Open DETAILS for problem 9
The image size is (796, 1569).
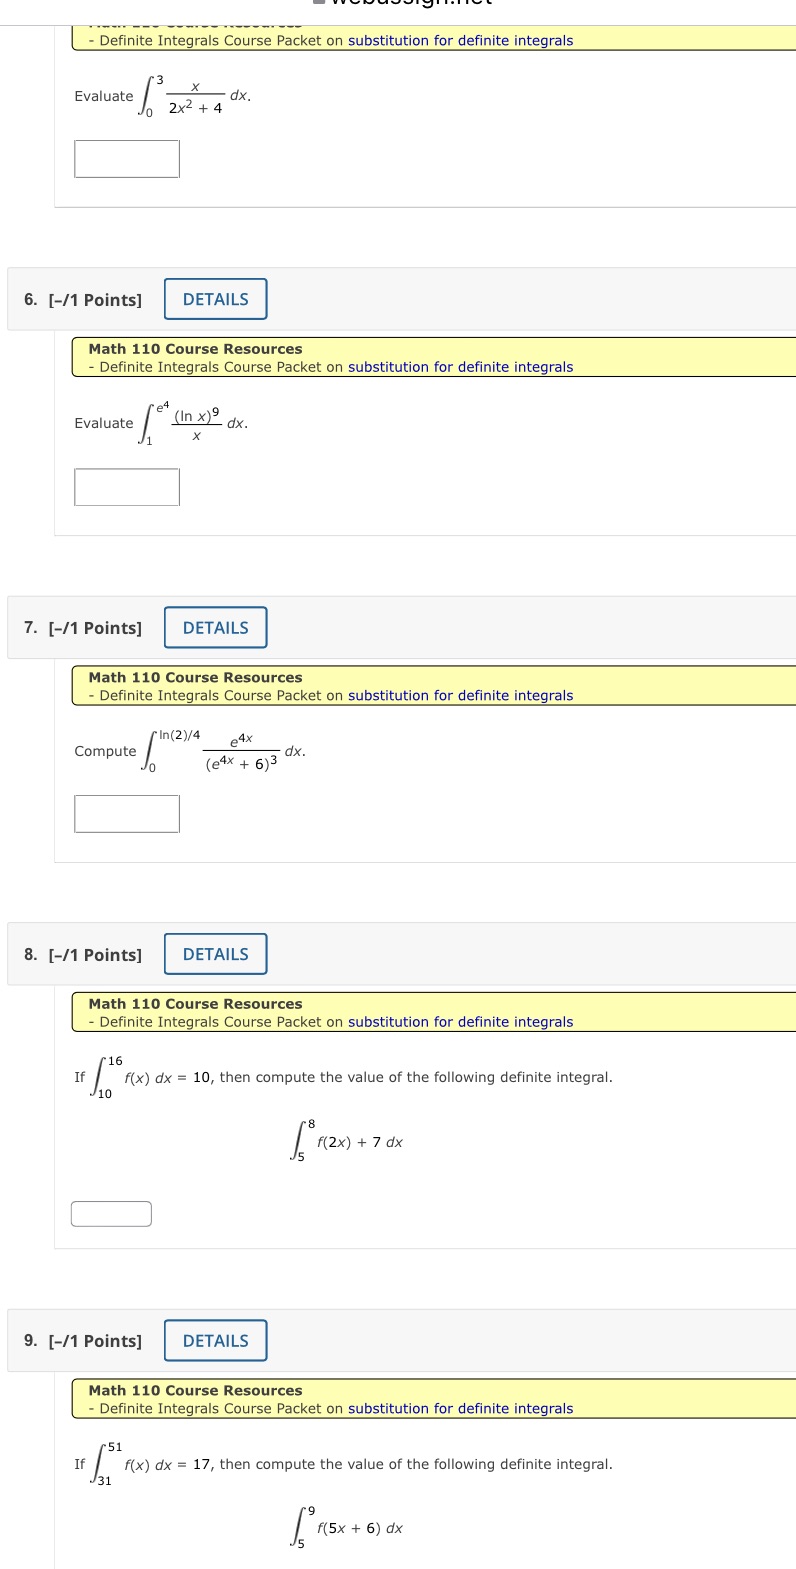point(215,1340)
